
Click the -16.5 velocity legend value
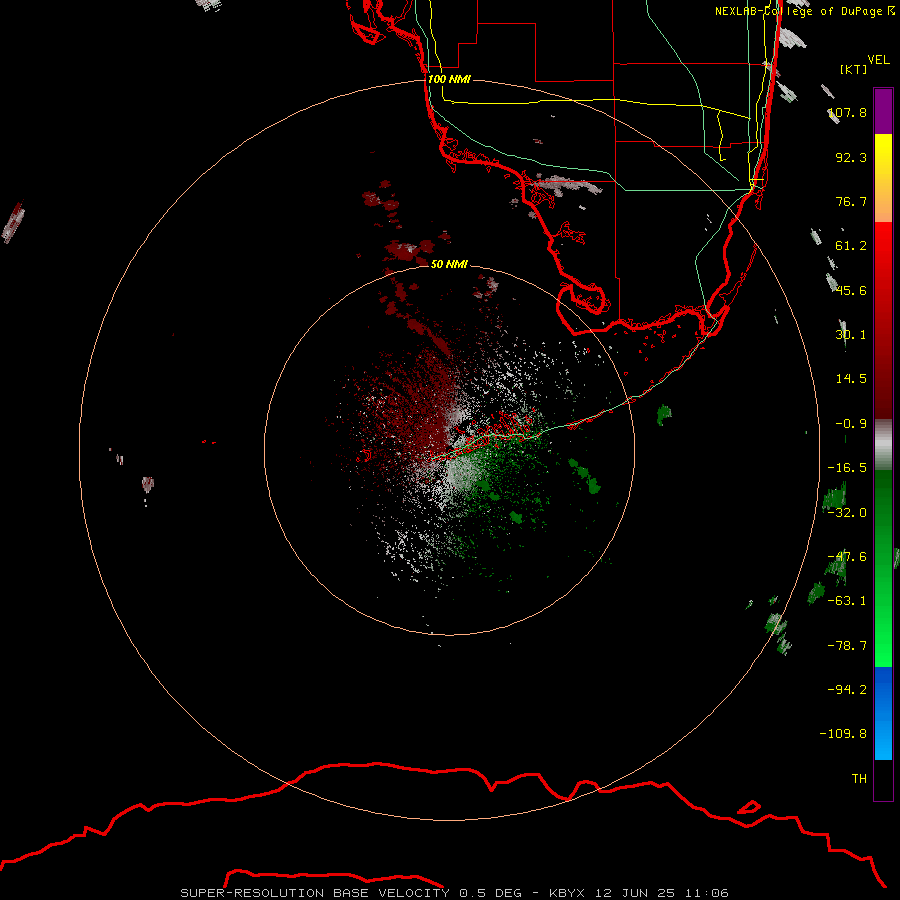(x=847, y=468)
